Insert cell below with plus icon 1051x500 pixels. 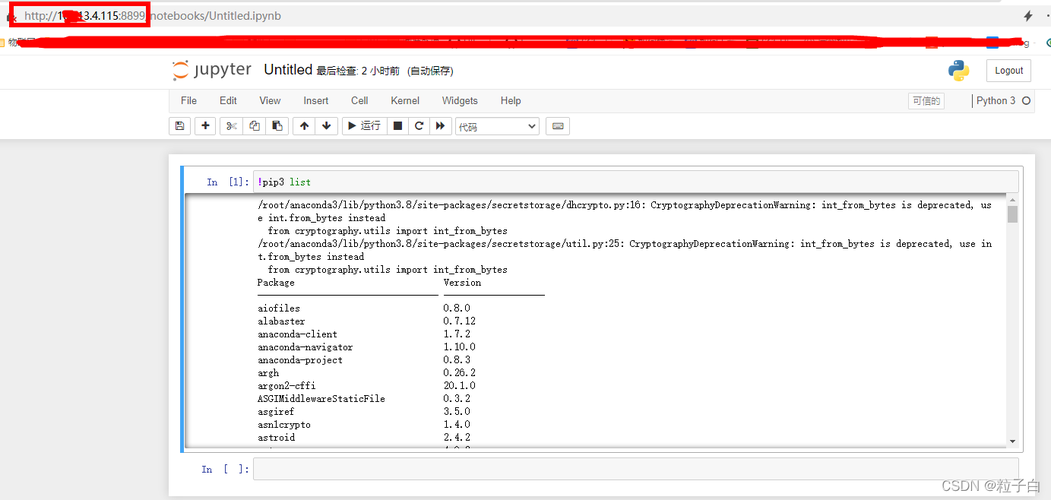pos(205,125)
